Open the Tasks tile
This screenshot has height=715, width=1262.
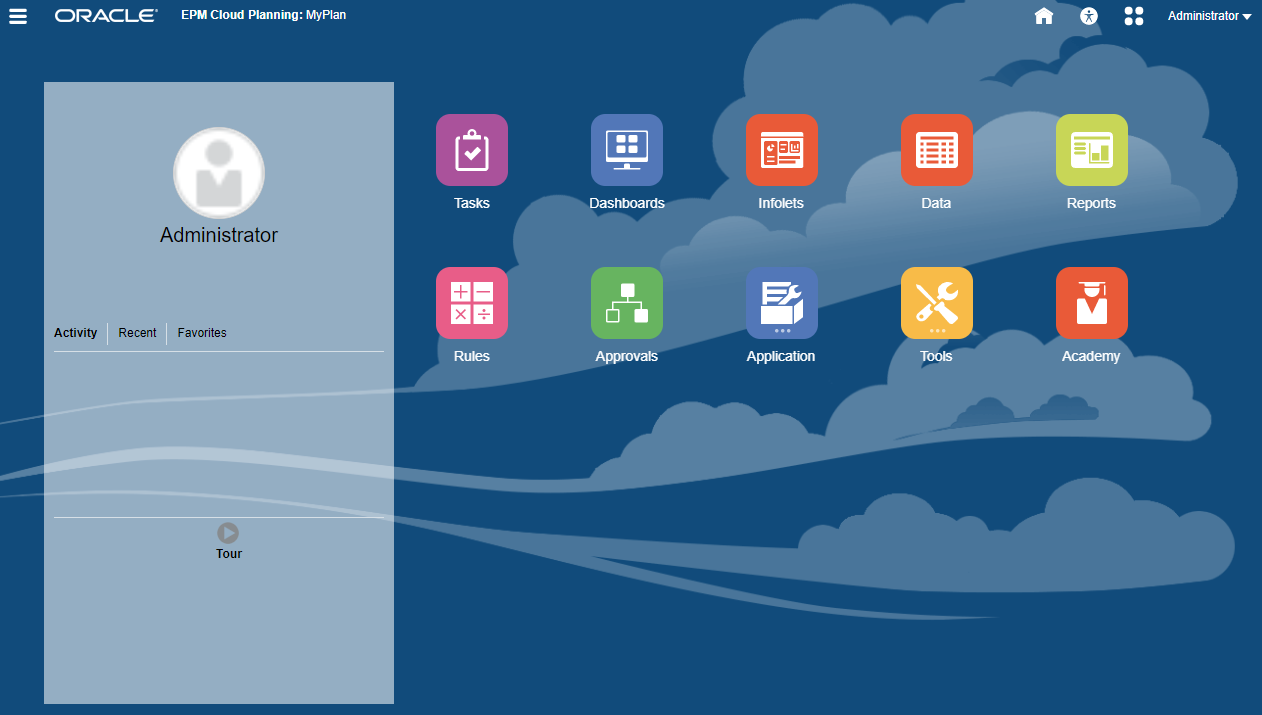471,149
